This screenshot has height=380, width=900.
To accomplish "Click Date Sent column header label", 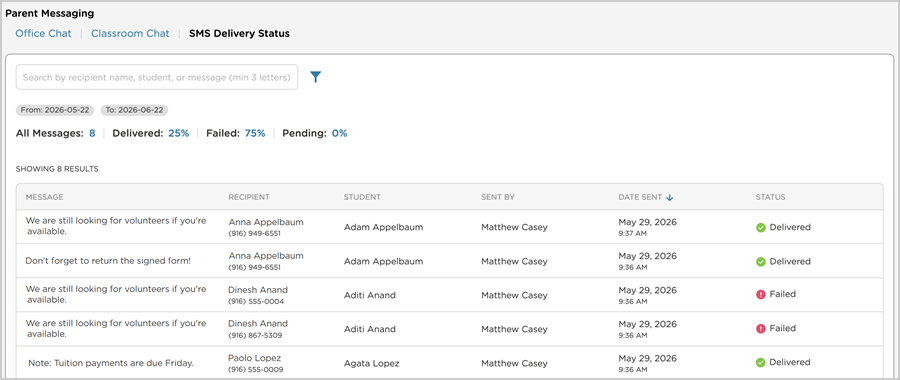I will coord(640,197).
